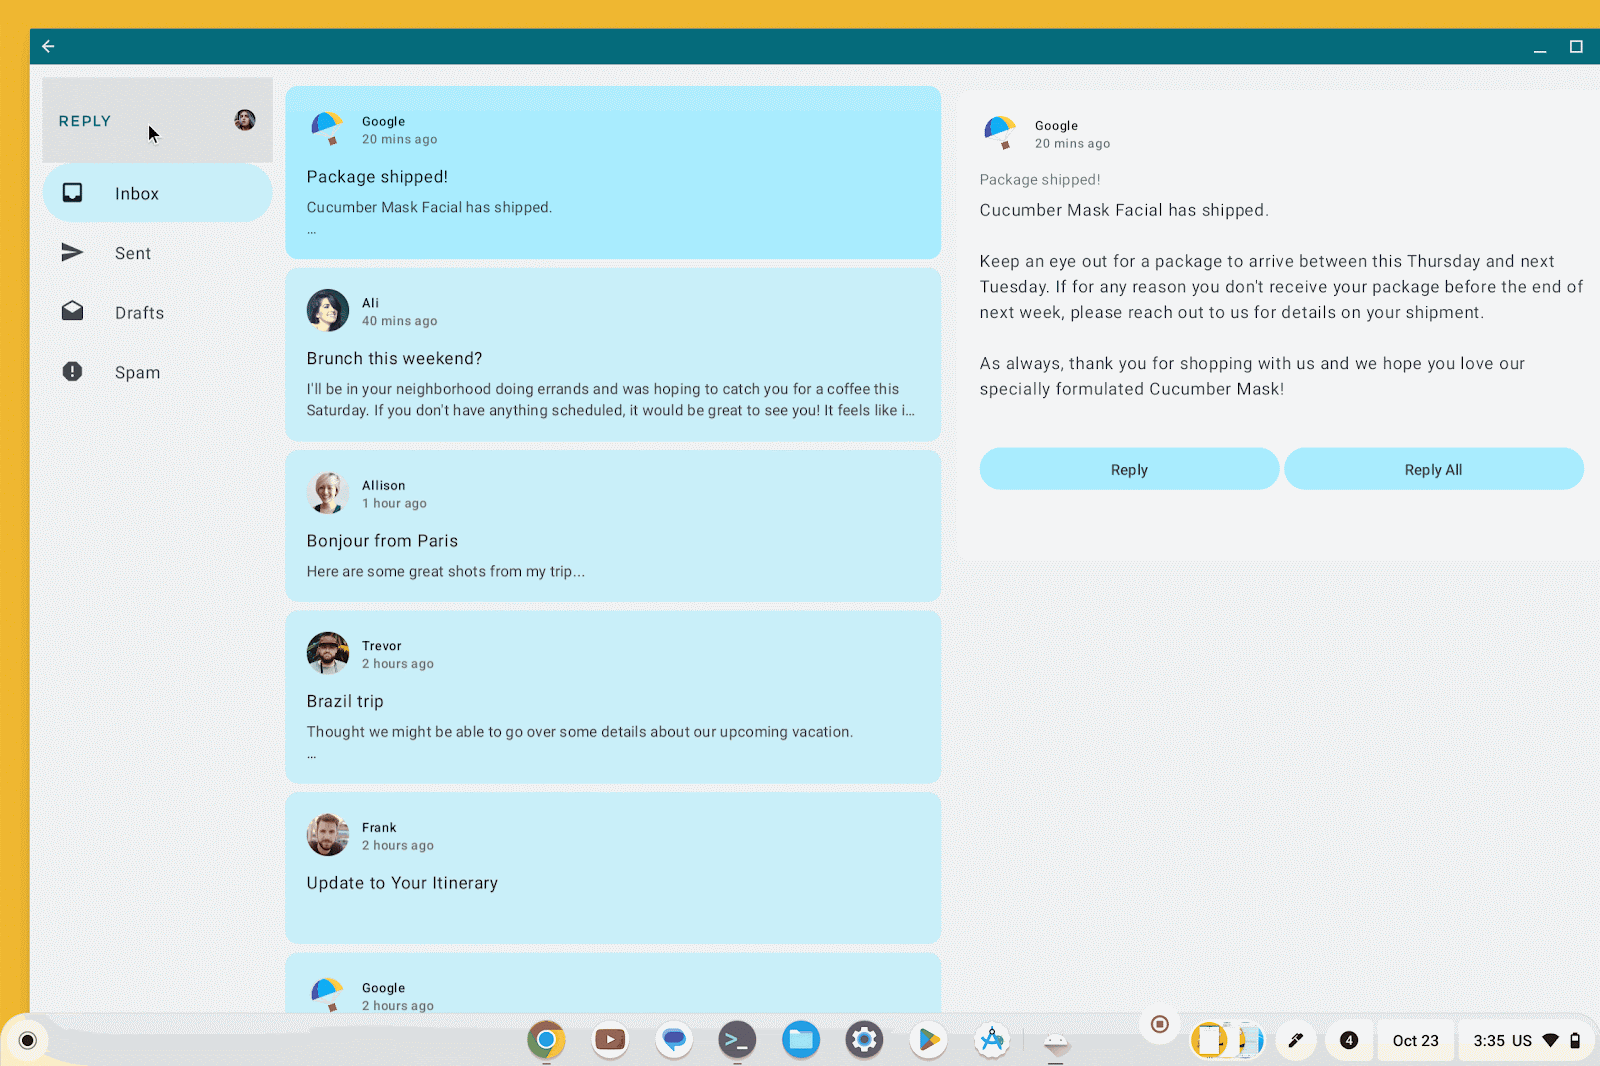Viewport: 1600px width, 1066px height.
Task: Click the Spam warning icon
Action: [73, 372]
